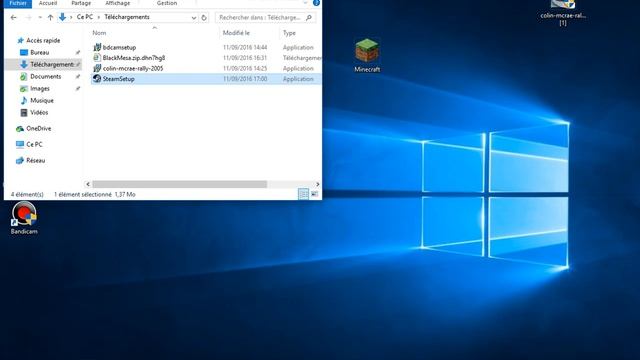Open recent locations dropdown arrow
Screen dimensions: 640x360
[40, 18]
